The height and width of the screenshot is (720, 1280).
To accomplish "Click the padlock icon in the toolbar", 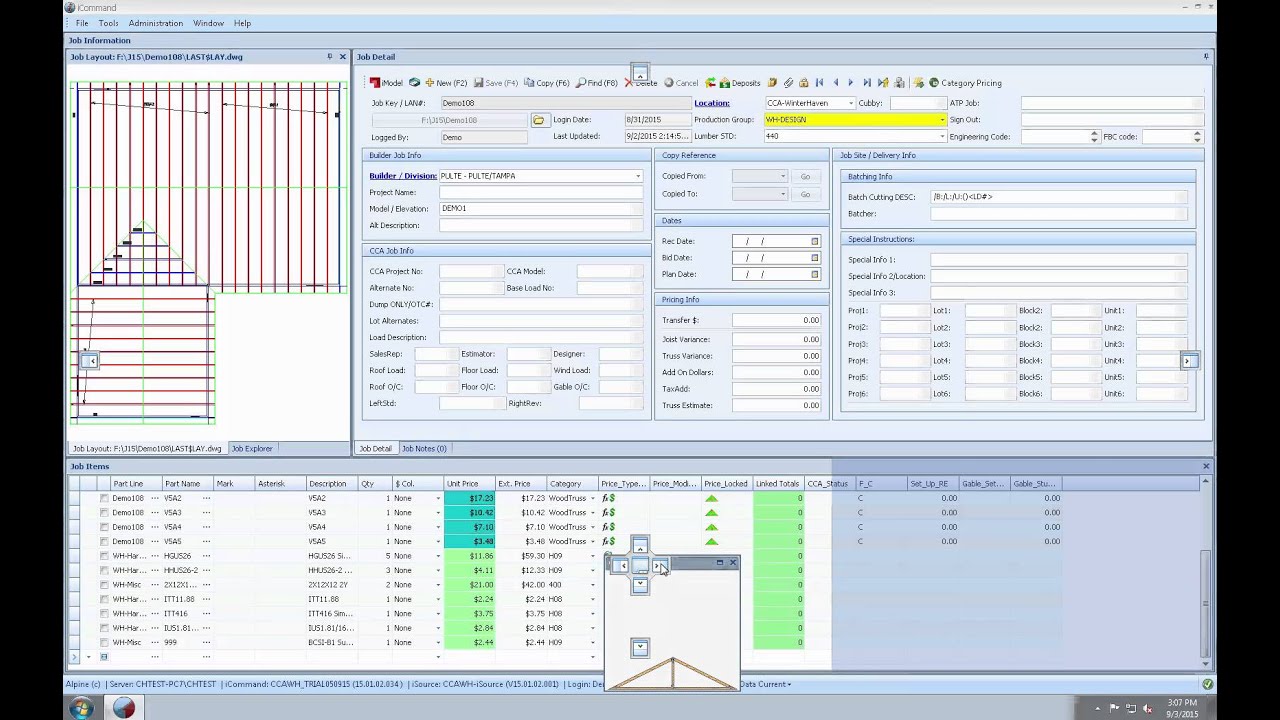I will click(803, 83).
